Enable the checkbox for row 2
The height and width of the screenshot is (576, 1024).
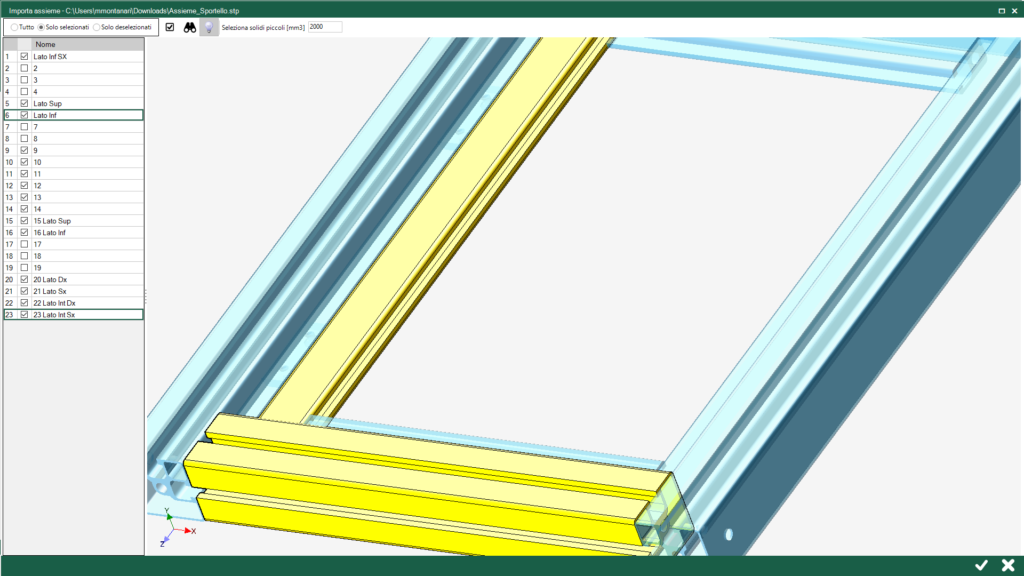[x=22, y=68]
